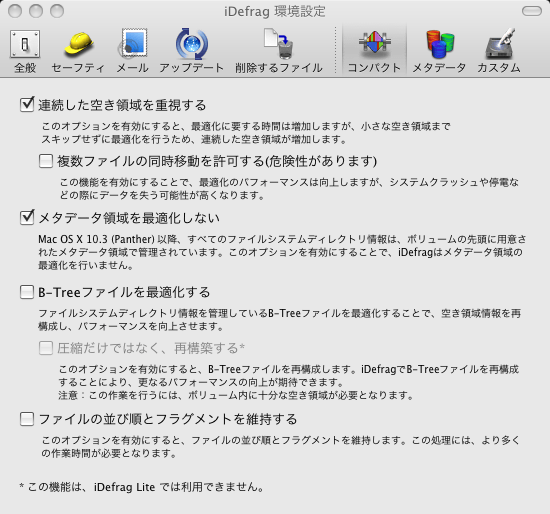Image resolution: width=550 pixels, height=514 pixels.
Task: Open the 削除するファイル trash icon
Action: (x=279, y=44)
